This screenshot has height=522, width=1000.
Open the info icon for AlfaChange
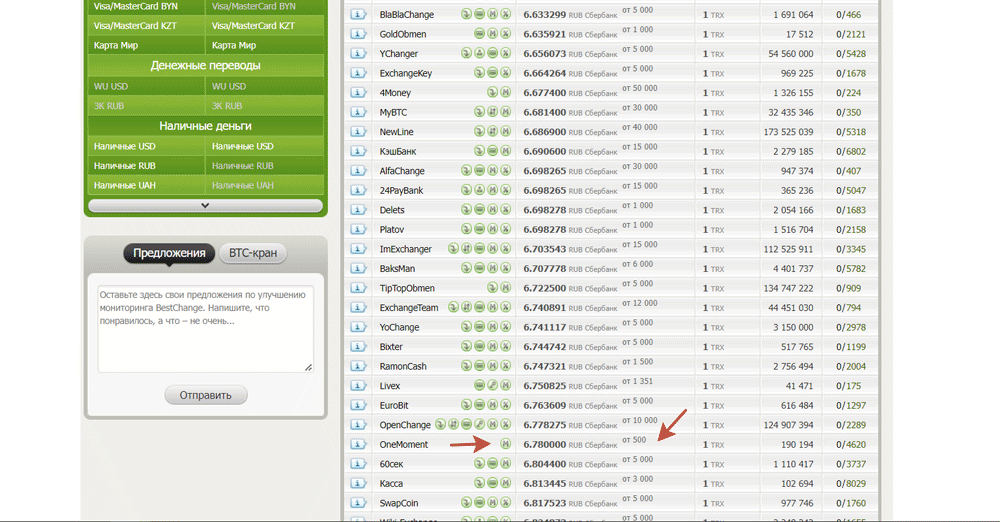(358, 171)
